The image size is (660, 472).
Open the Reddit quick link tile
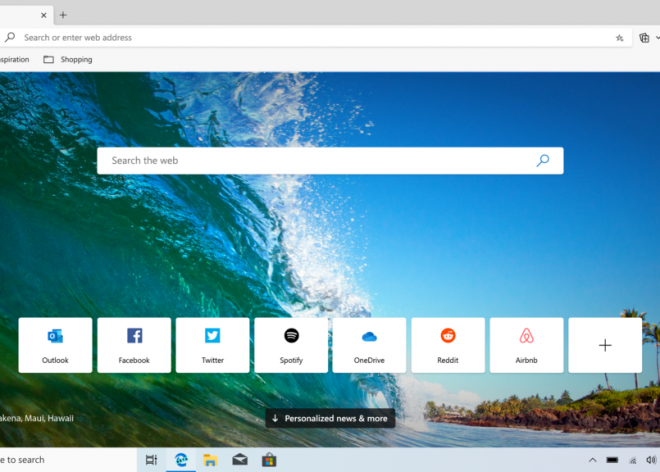coord(448,345)
